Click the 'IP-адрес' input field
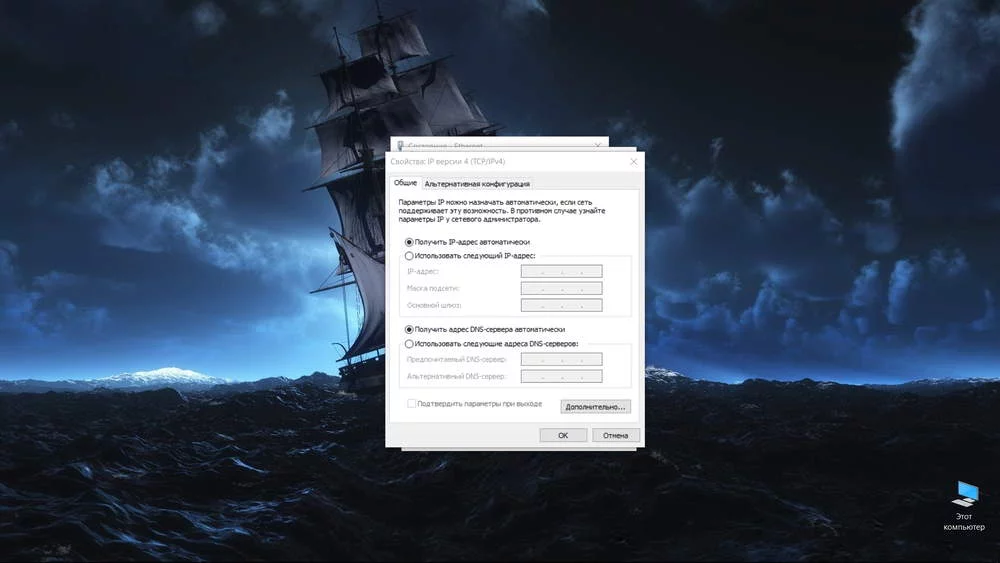 point(561,272)
